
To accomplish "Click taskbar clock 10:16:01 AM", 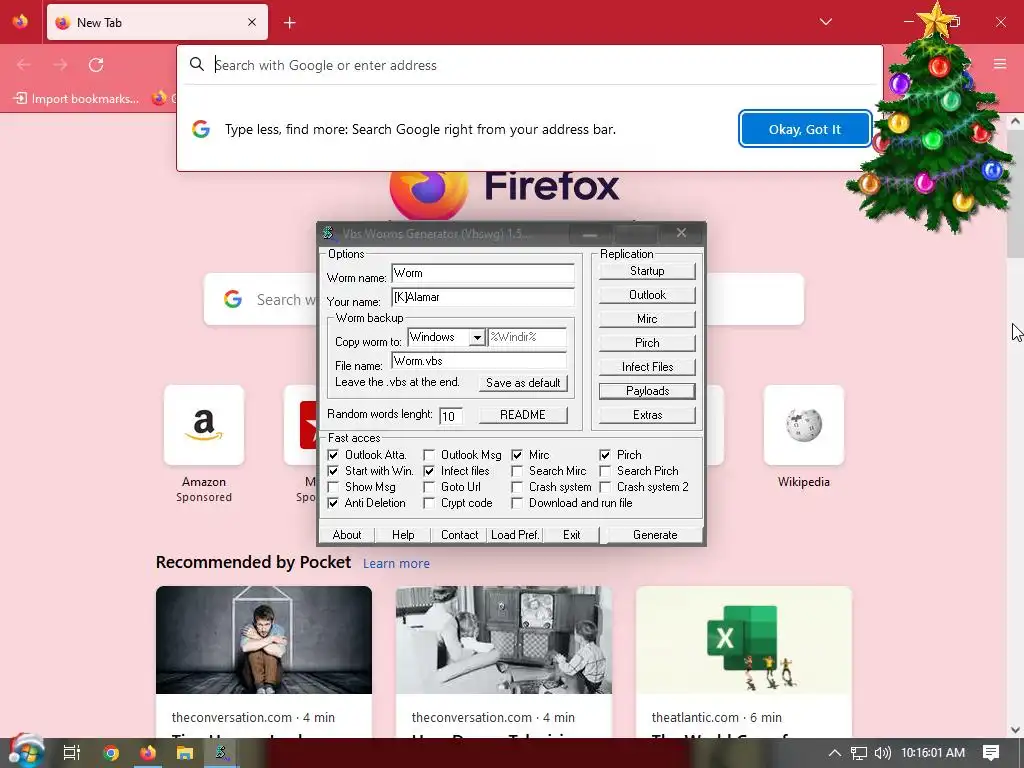I will 933,753.
